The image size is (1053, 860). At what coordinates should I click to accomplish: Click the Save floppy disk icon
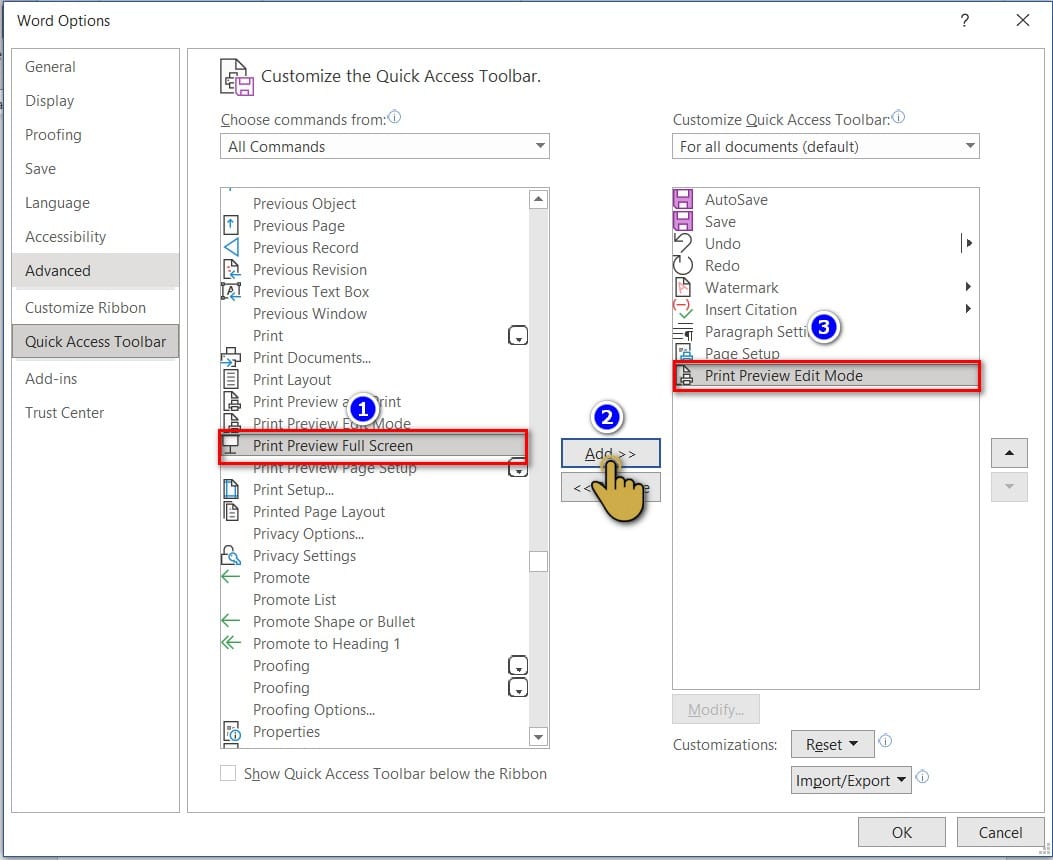click(x=683, y=221)
